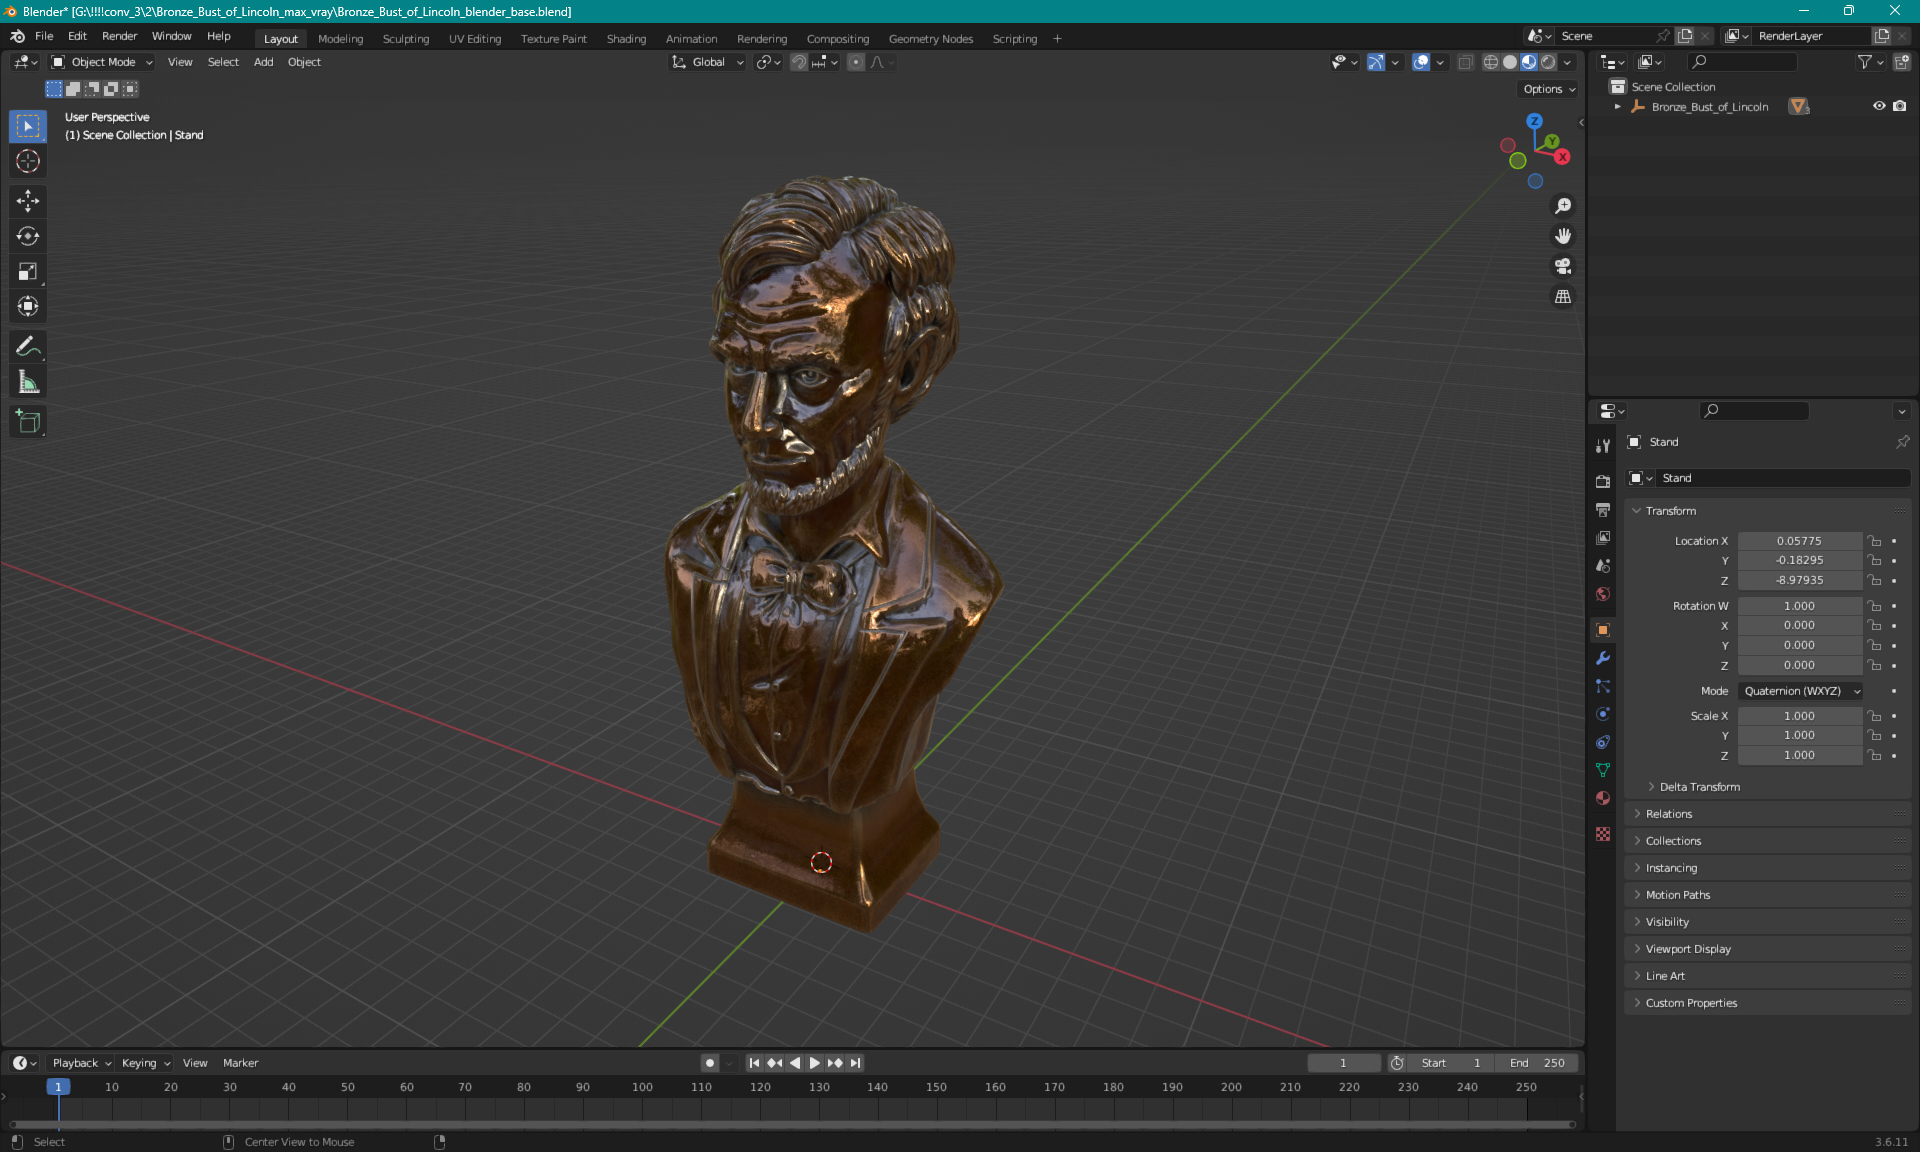Toggle snapping magnet
Screen dimensions: 1920x1152
[798, 62]
